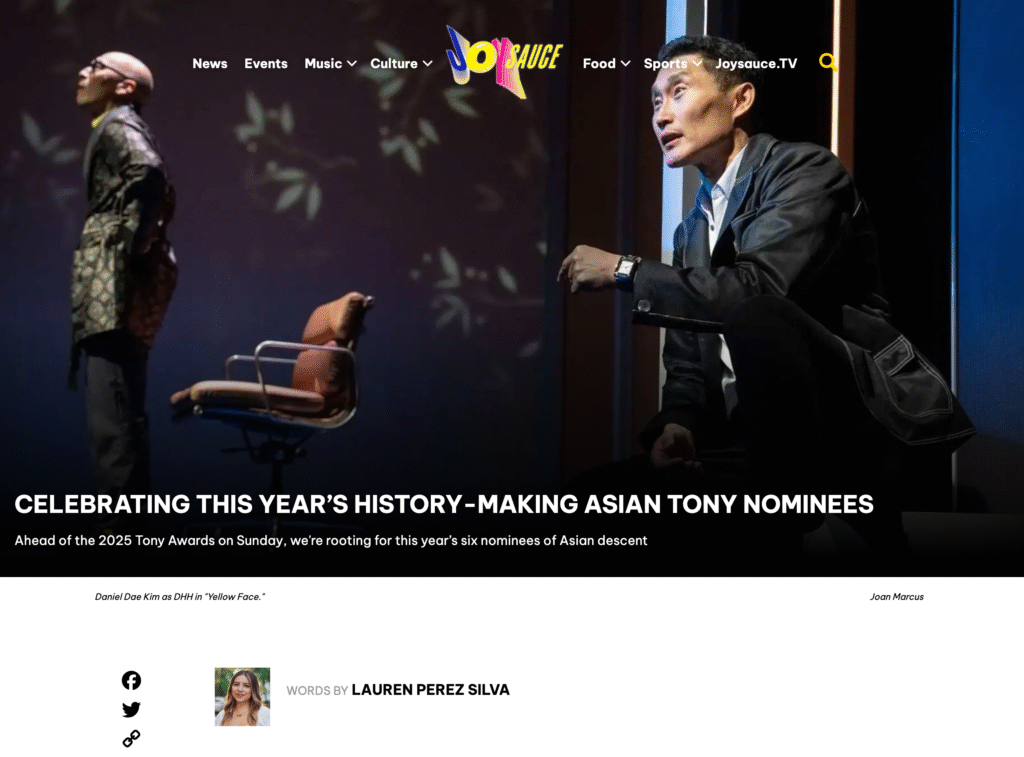Share article via Twitter bird icon

pos(131,709)
